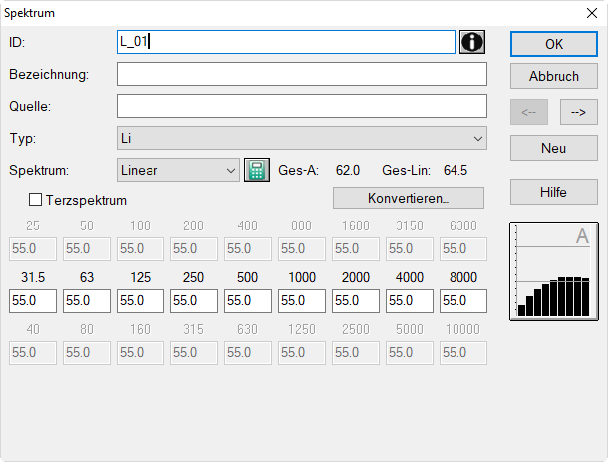Select the 1000 Hz value field
This screenshot has height=462, width=608.
pos(302,301)
